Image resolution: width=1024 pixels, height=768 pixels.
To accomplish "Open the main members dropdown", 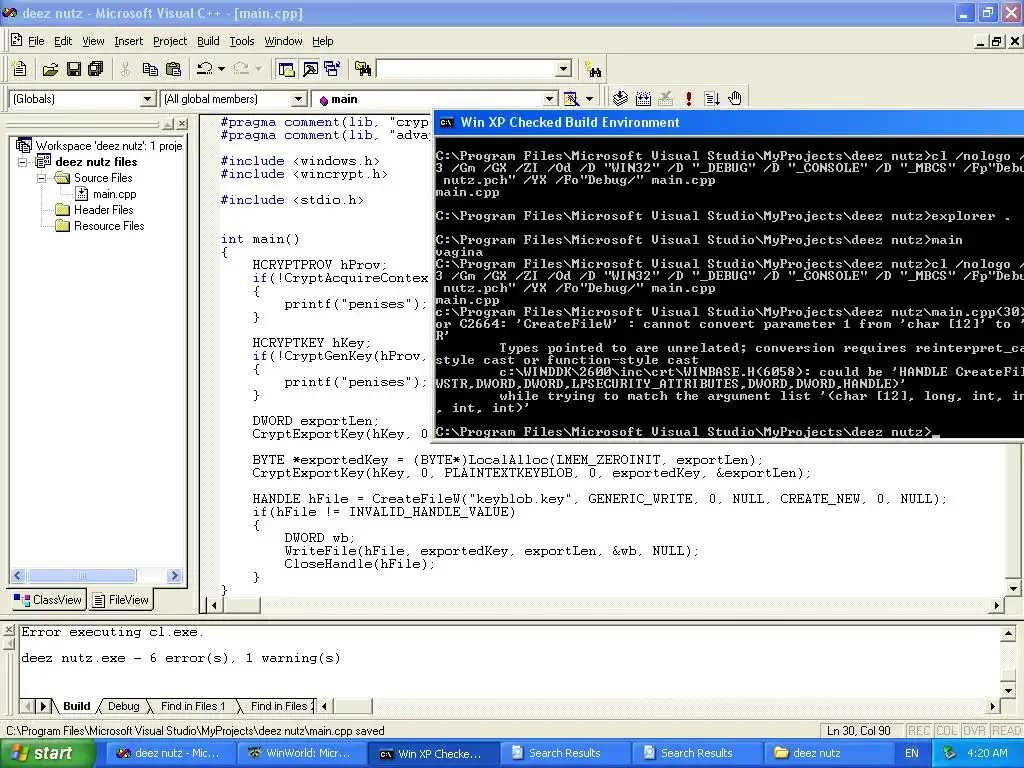I will click(550, 99).
